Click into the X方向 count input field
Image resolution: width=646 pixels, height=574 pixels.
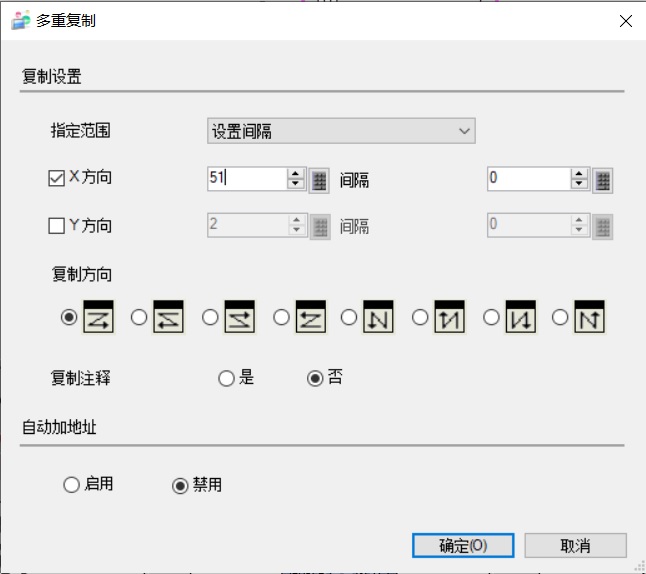(246, 179)
